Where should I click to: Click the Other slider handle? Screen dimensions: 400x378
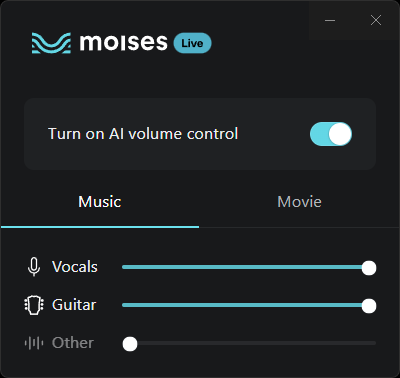[x=130, y=344]
